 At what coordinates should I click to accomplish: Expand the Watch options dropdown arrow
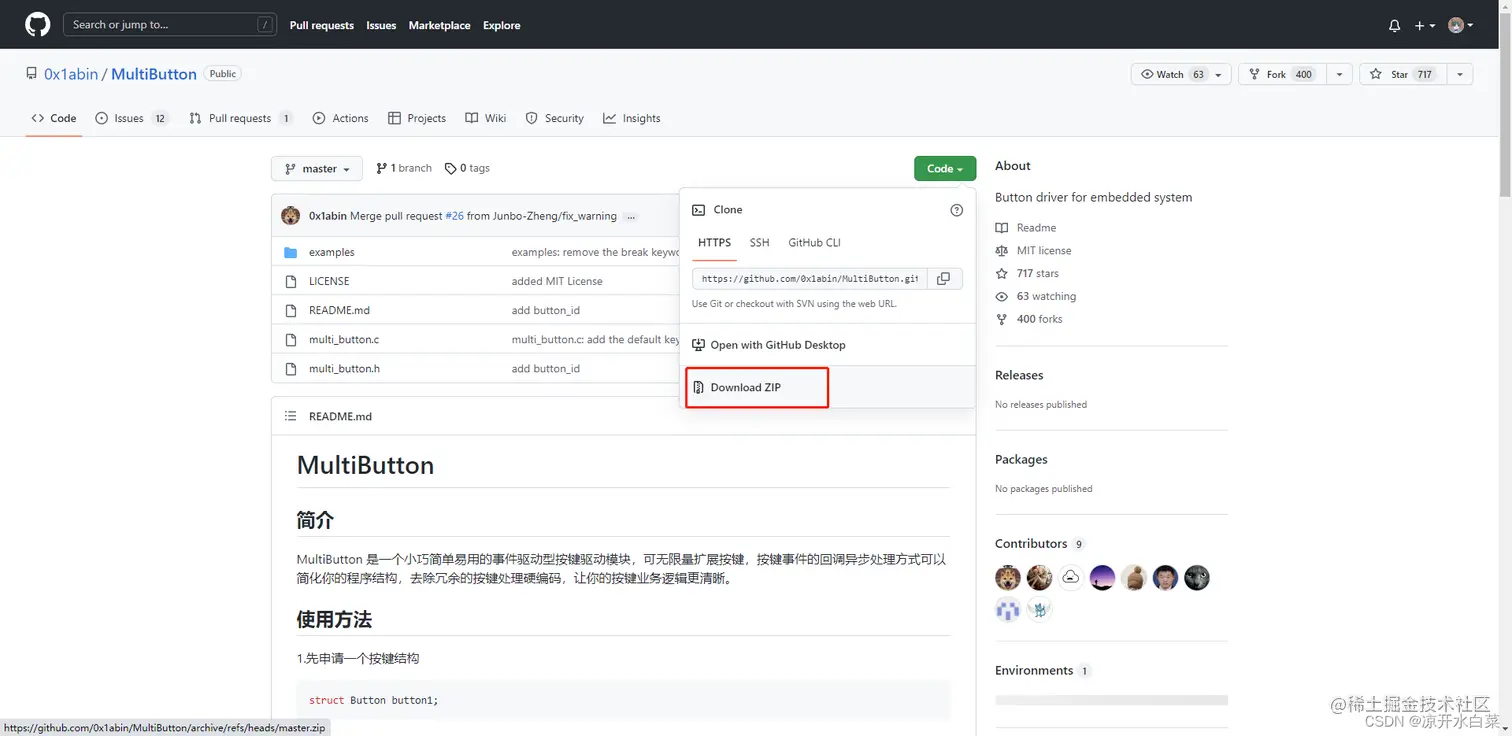(x=1220, y=75)
